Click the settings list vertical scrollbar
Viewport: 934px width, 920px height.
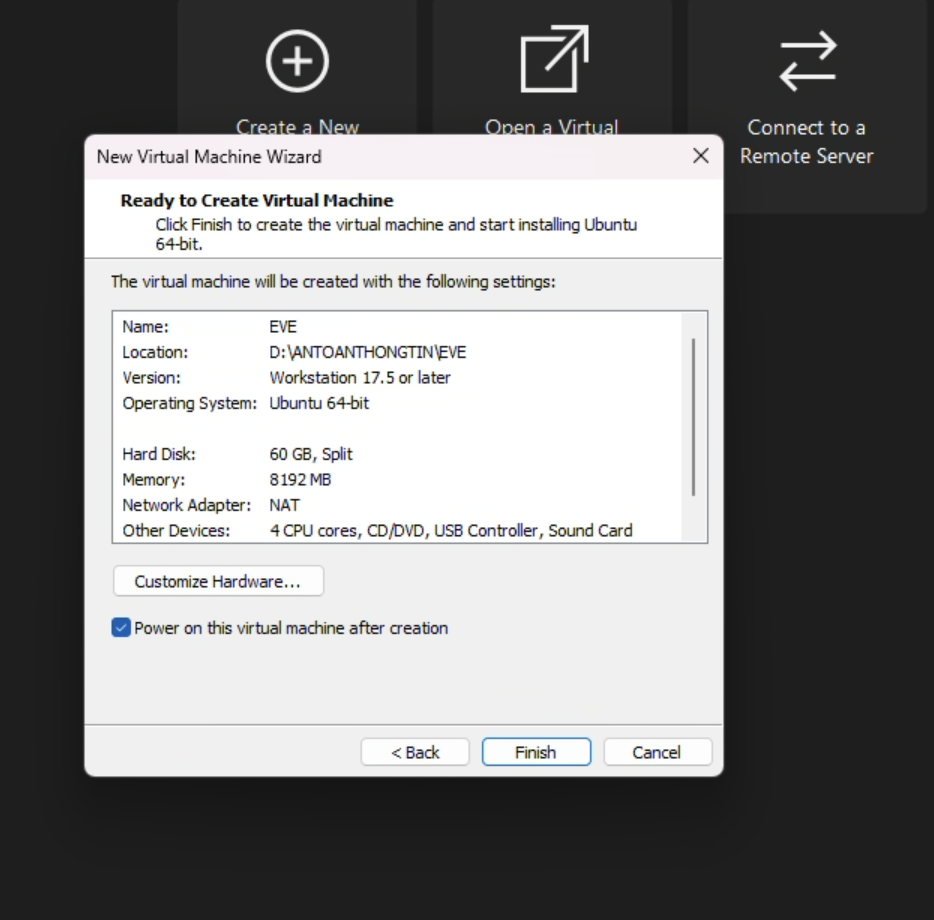pyautogui.click(x=693, y=417)
